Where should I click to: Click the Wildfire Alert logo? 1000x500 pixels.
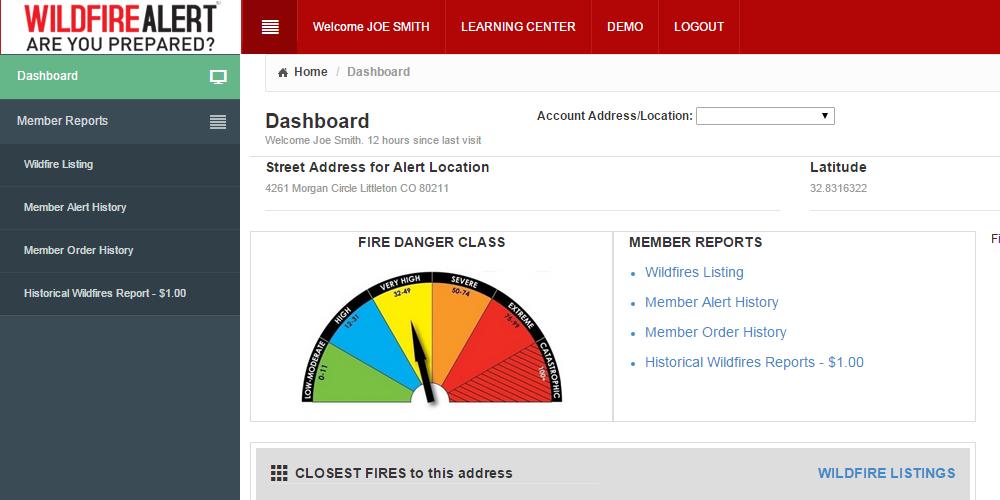pyautogui.click(x=120, y=27)
